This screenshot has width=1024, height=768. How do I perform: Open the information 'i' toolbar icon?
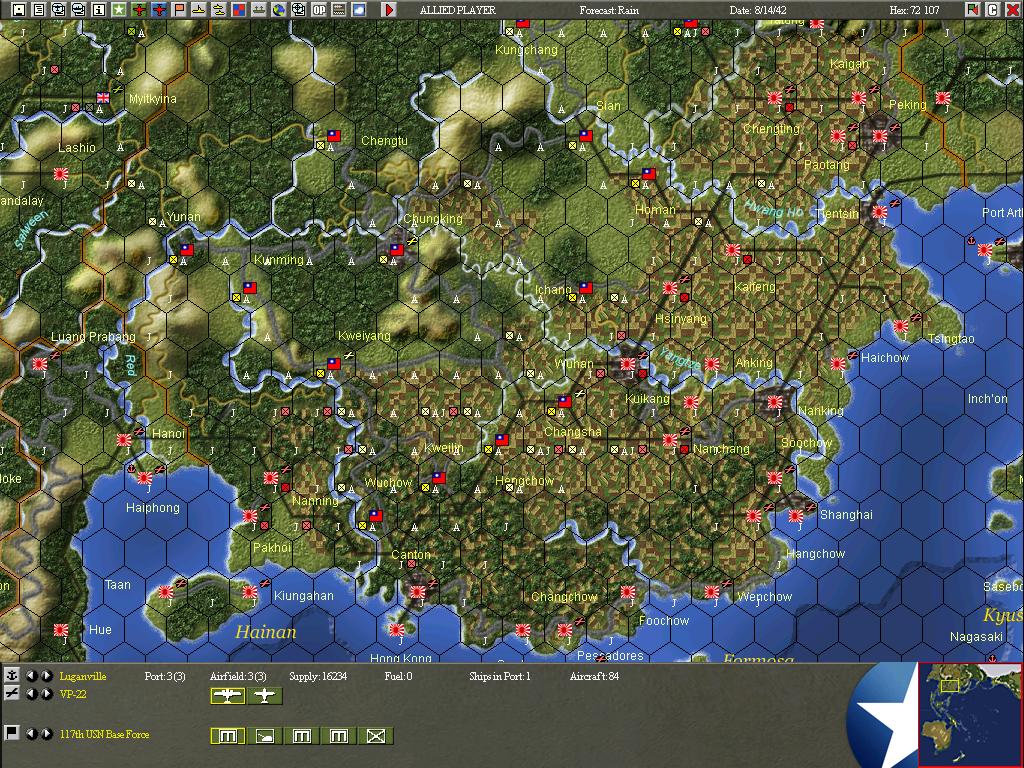99,10
